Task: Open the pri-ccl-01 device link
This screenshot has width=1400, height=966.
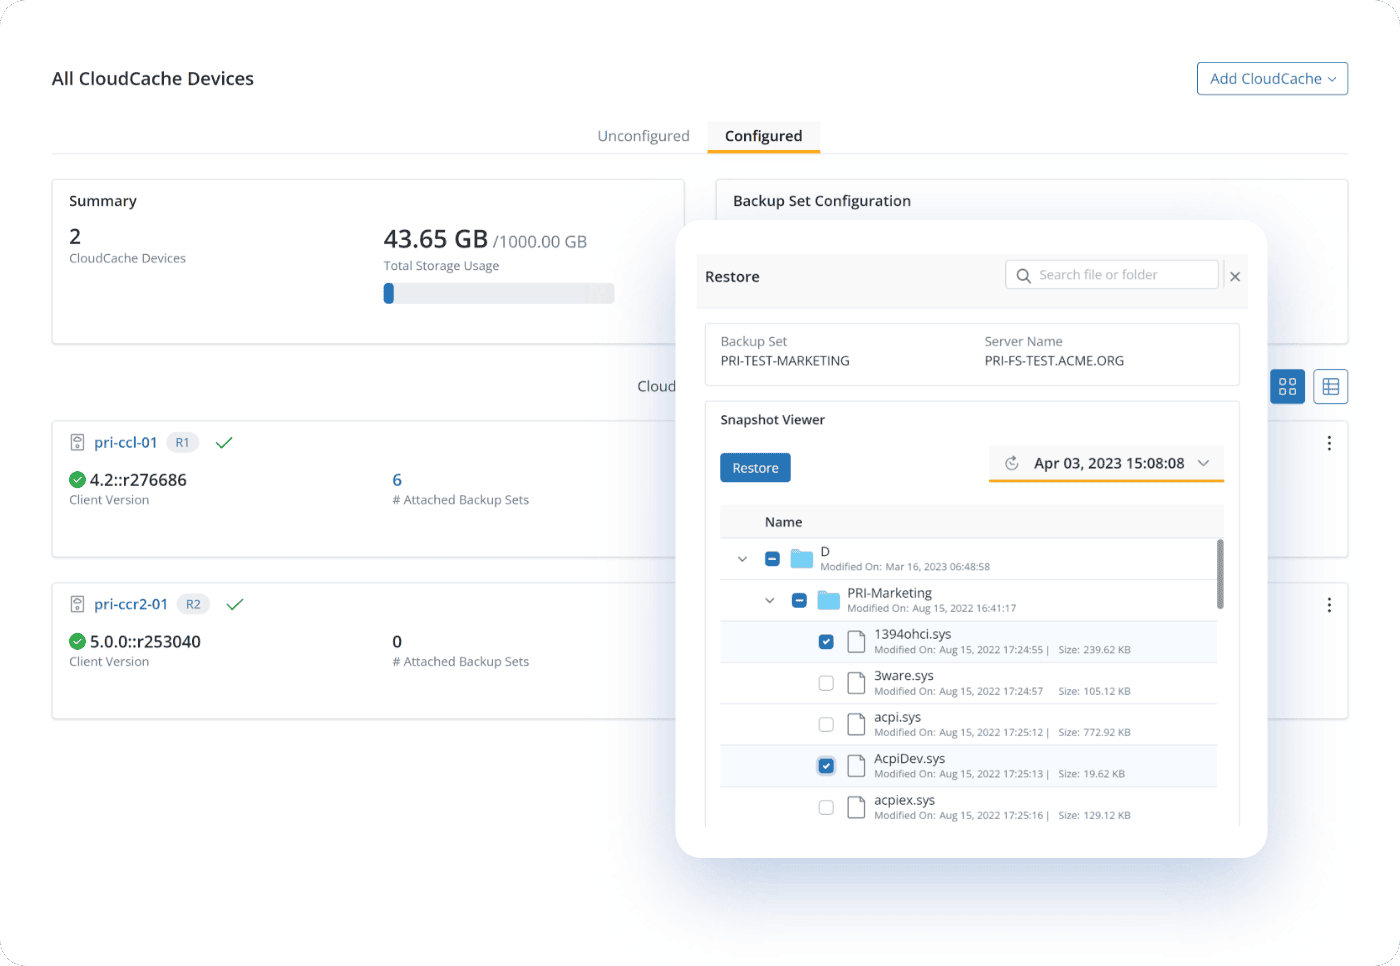Action: [126, 442]
